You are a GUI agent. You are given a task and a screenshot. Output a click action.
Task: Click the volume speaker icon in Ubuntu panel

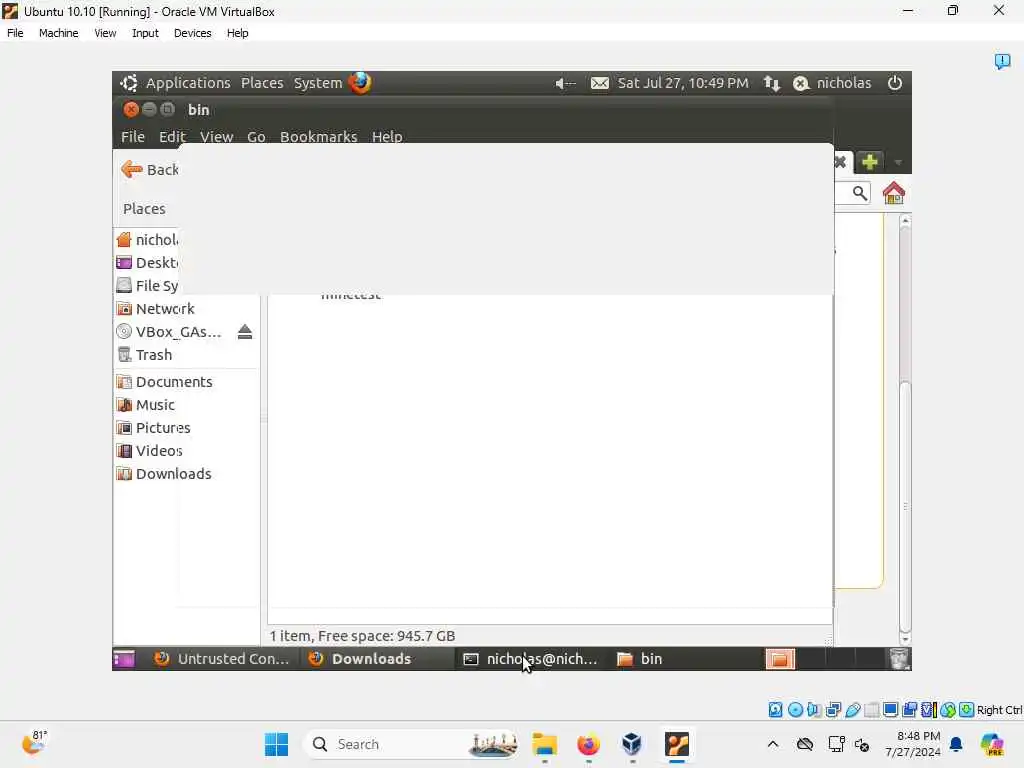(x=565, y=83)
